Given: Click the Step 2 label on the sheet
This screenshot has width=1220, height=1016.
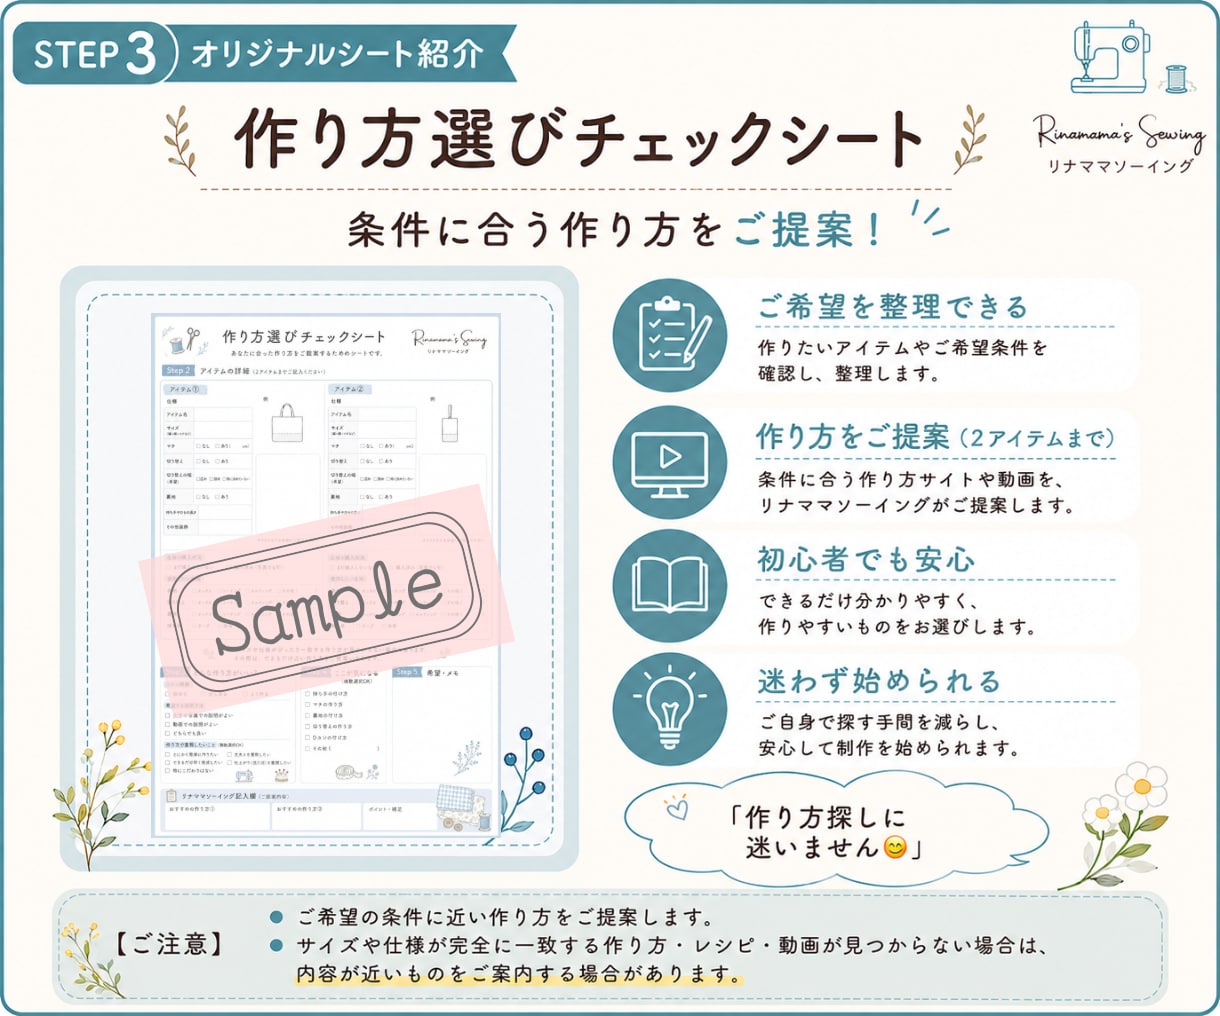Looking at the screenshot, I should tap(177, 371).
